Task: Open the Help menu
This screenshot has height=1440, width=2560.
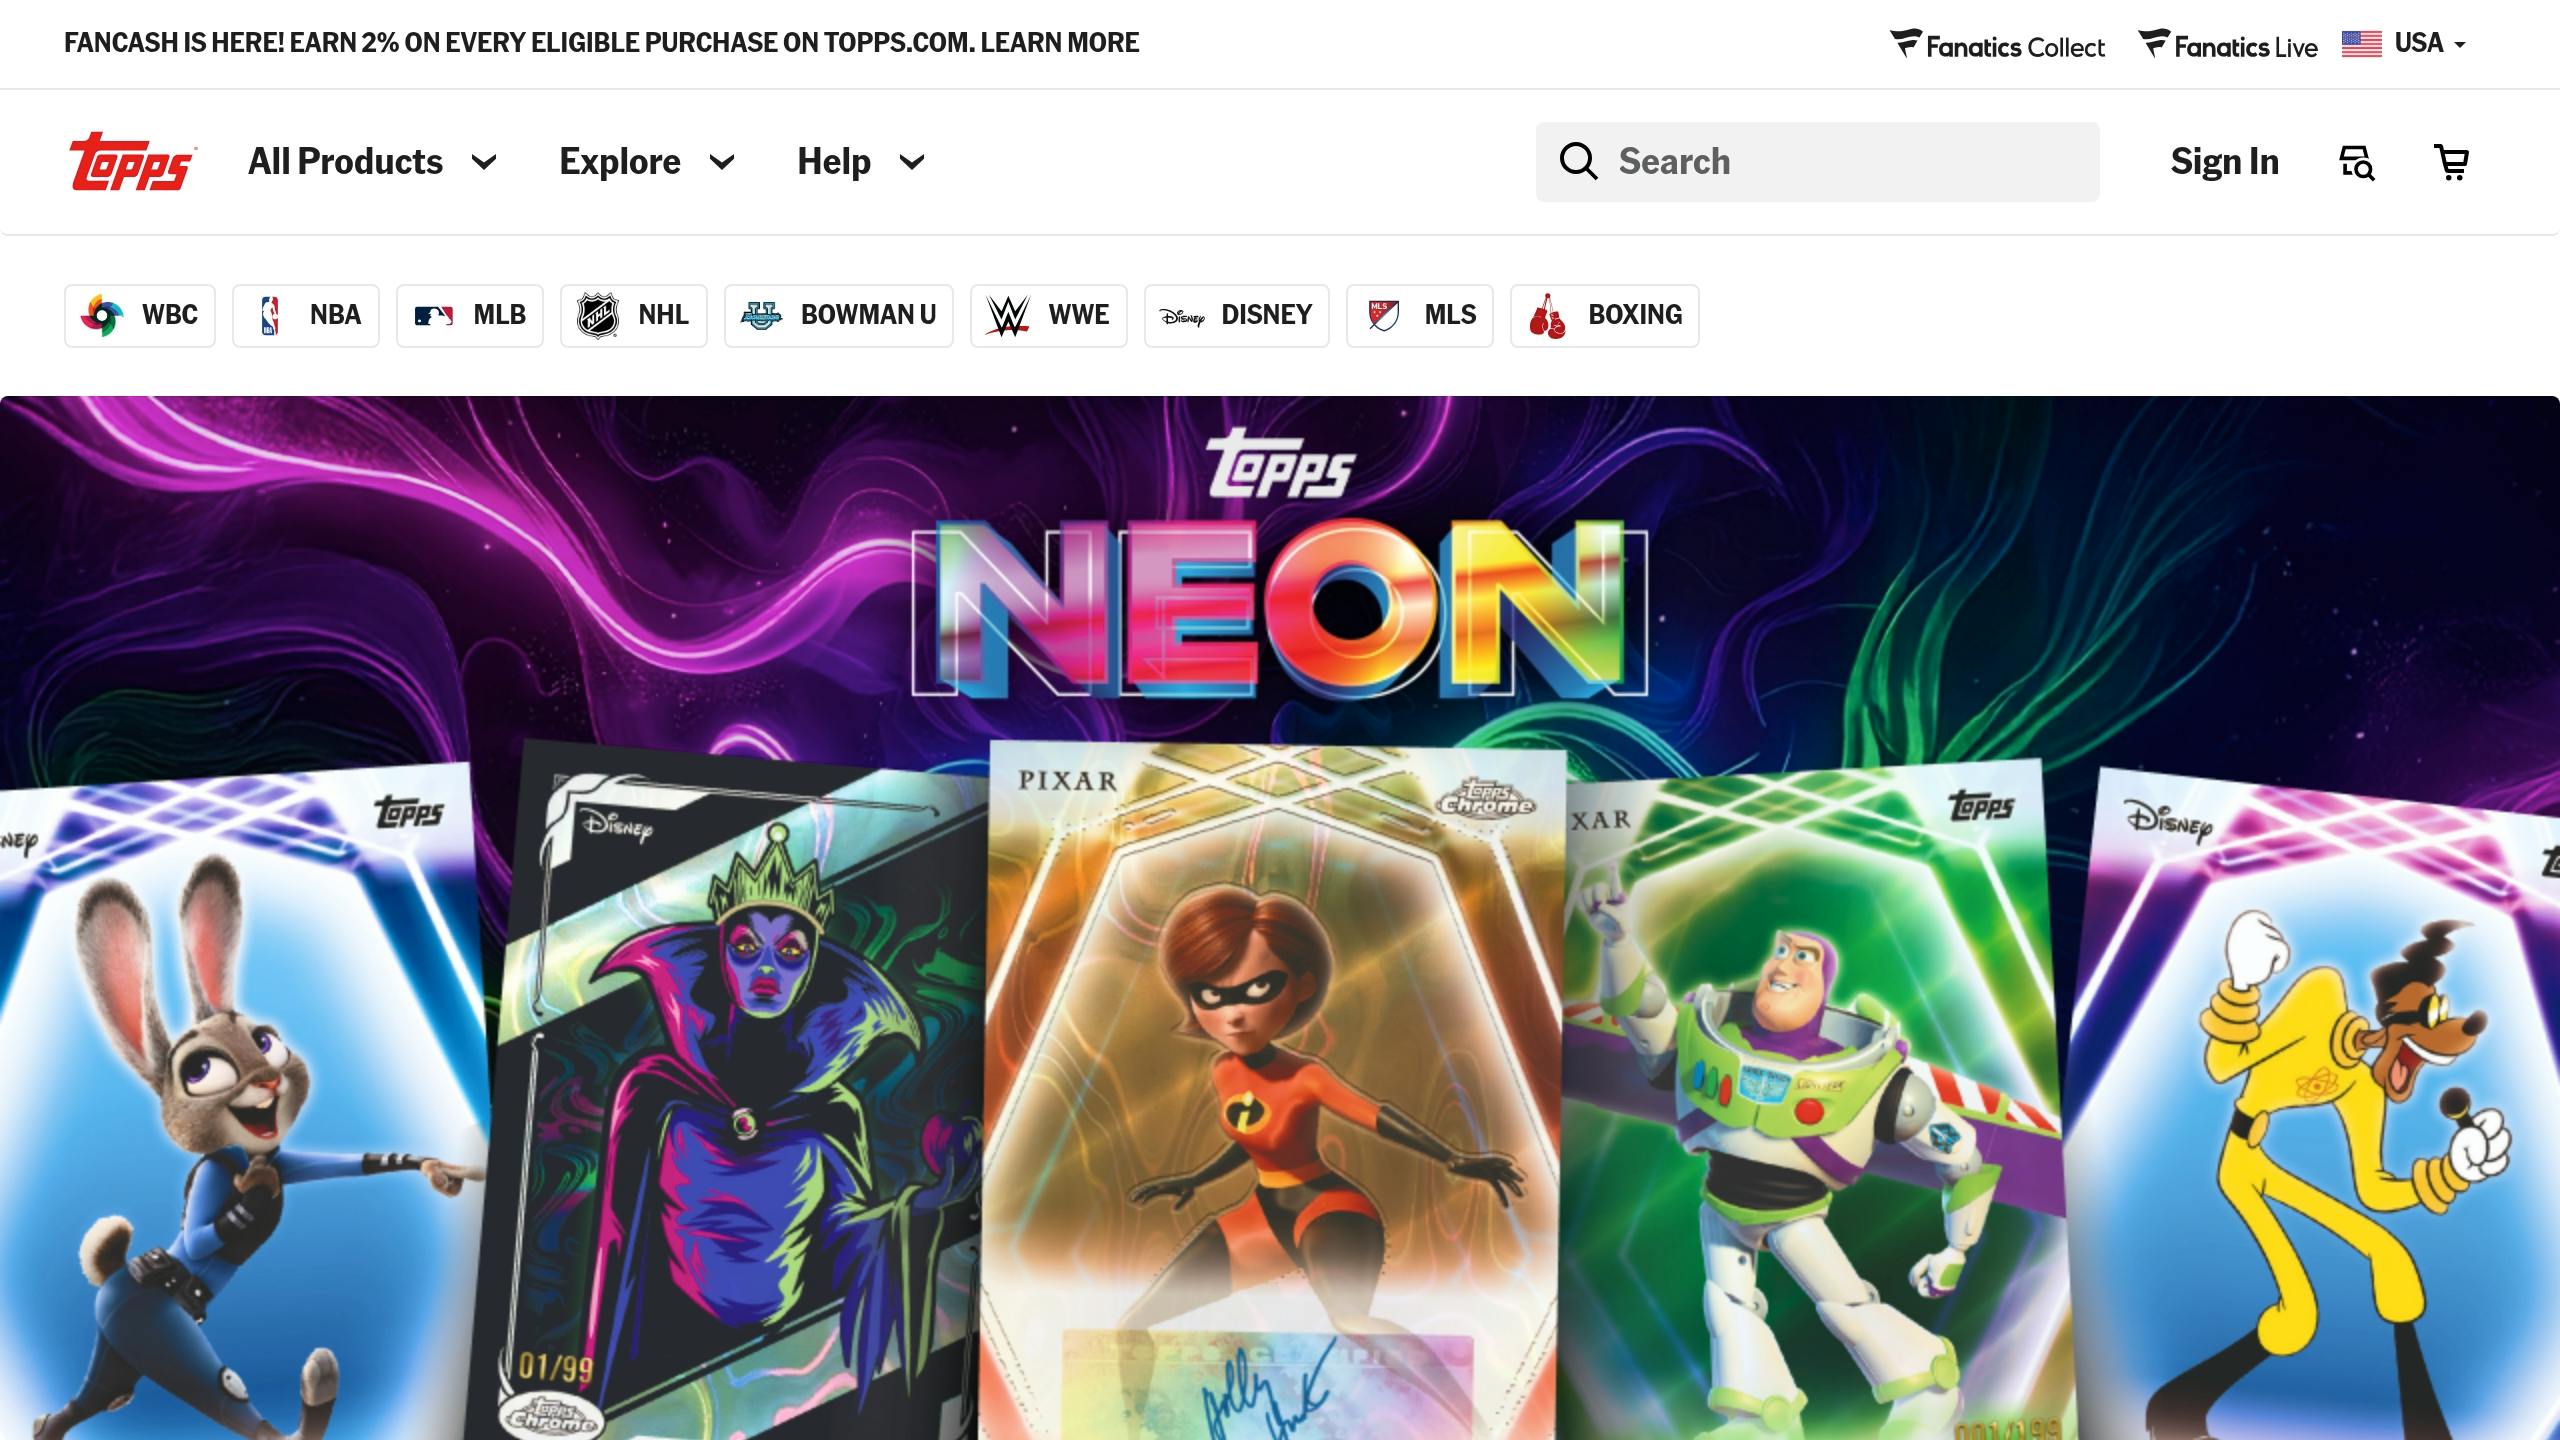Action: coord(861,162)
